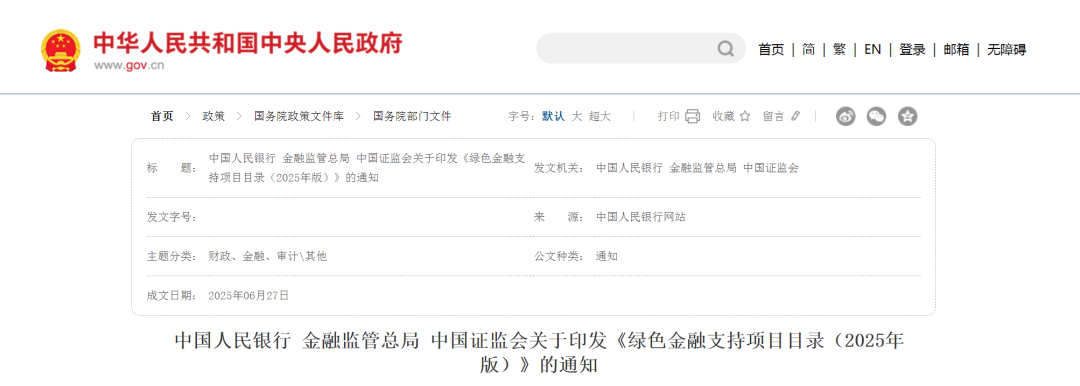This screenshot has width=1080, height=386.
Task: Click topic value 财政、金融、审计\其他
Action: point(267,256)
